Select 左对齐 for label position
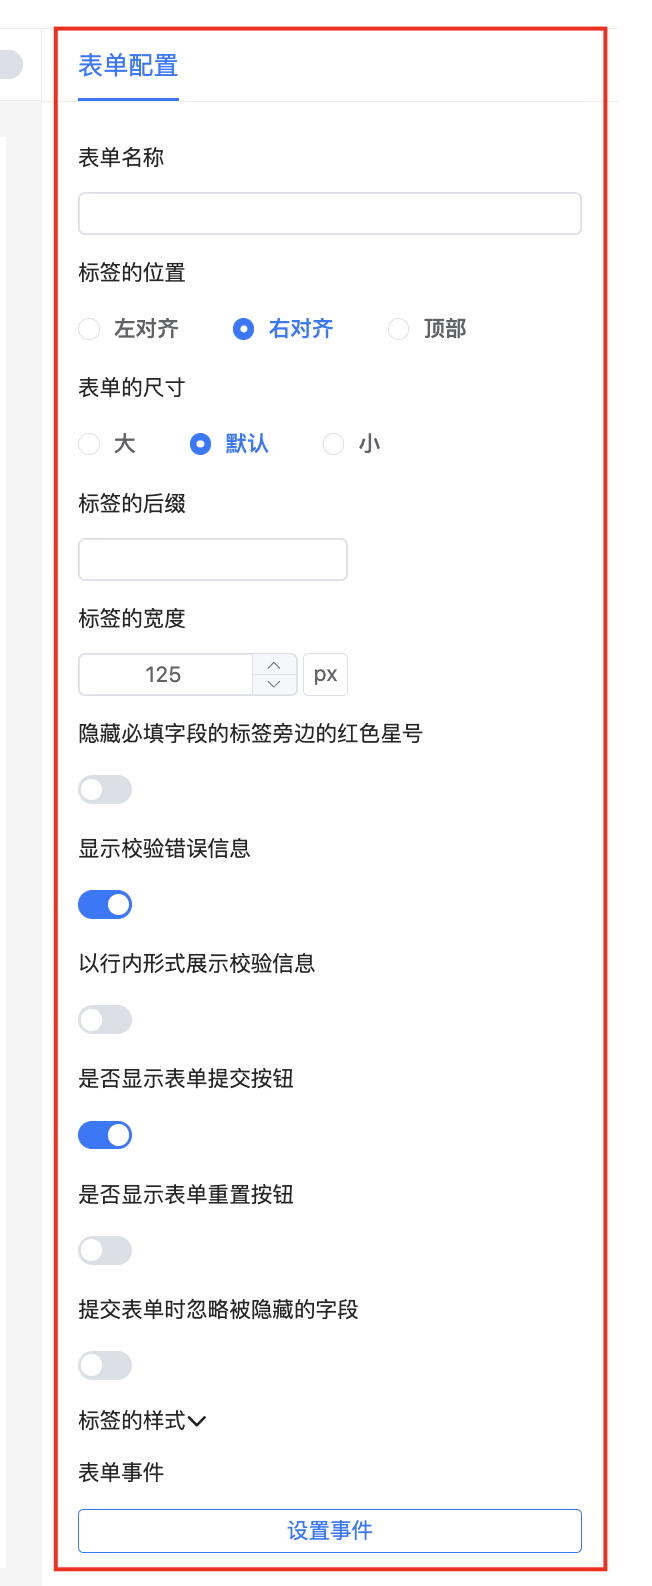Viewport: 652px width, 1586px height. tap(88, 328)
